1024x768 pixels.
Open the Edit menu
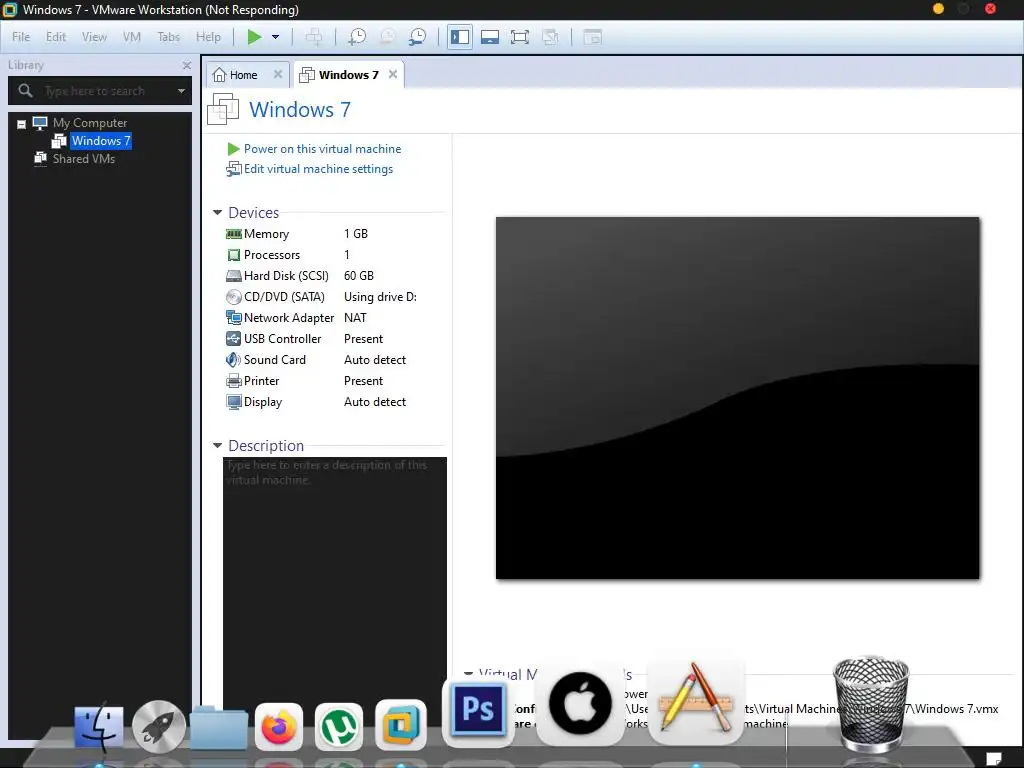coord(56,37)
